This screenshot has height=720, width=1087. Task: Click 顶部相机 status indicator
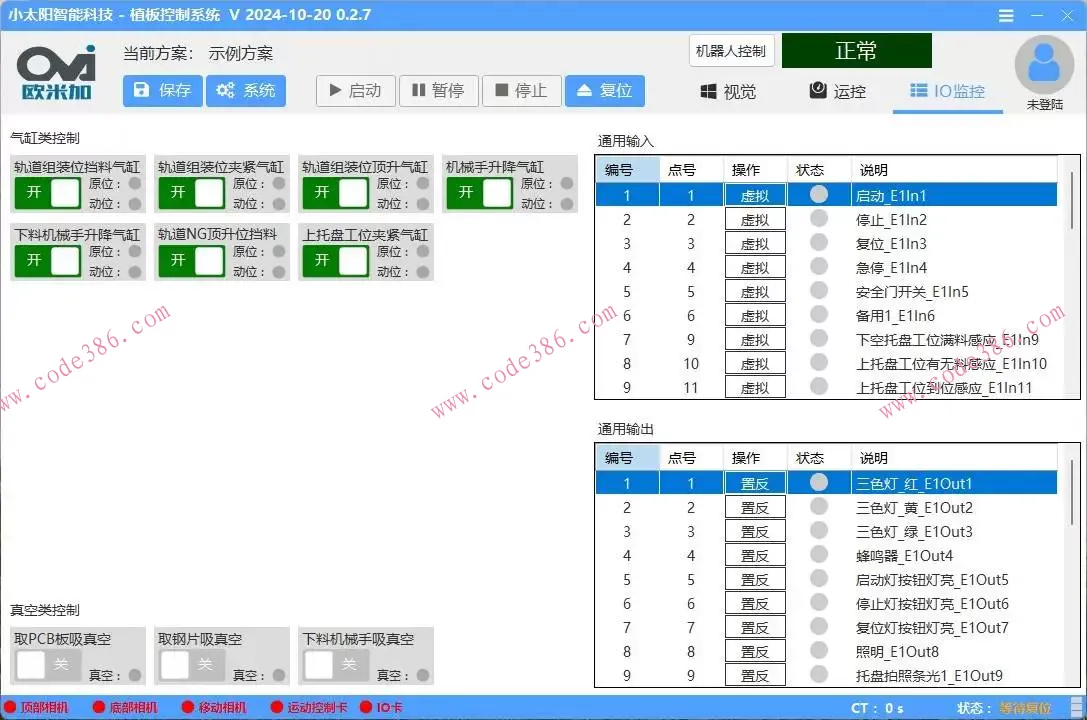[x=37, y=708]
